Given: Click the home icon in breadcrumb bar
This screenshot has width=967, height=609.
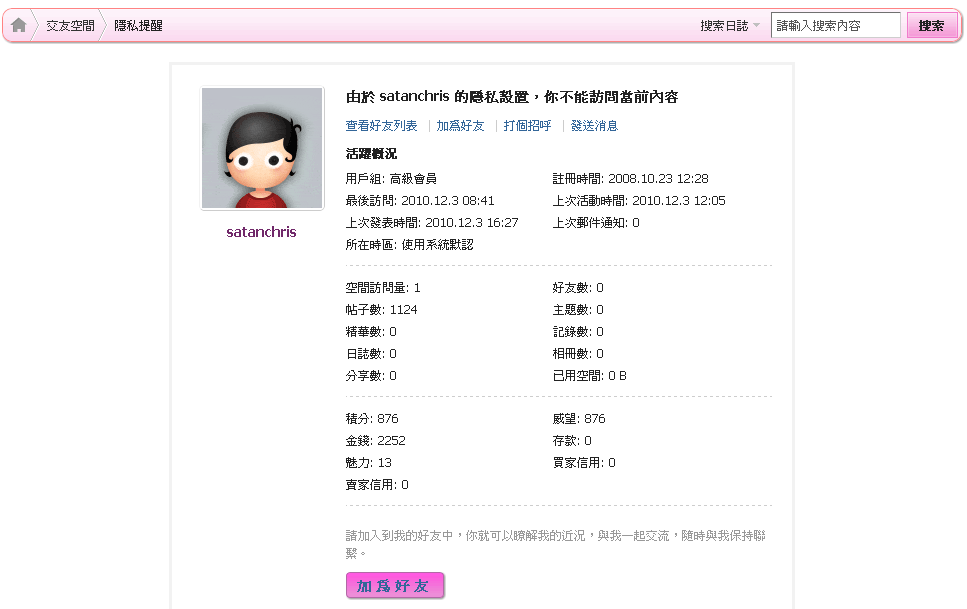Looking at the screenshot, I should point(19,26).
